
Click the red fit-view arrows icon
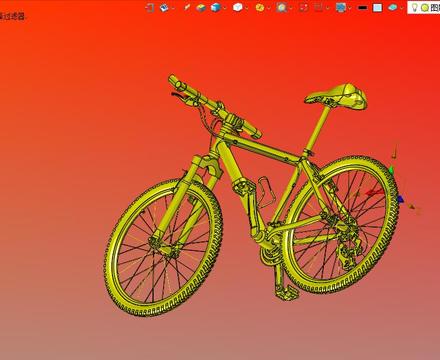(304, 7)
